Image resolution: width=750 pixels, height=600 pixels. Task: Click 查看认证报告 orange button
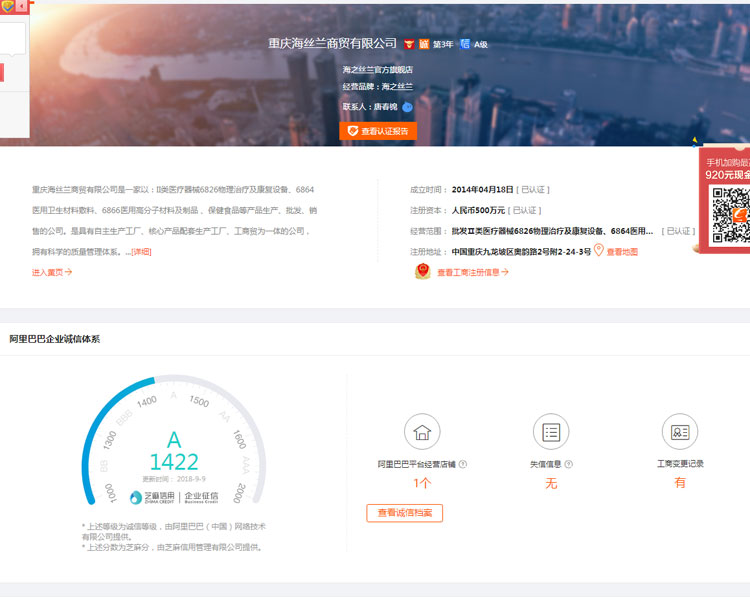378,131
